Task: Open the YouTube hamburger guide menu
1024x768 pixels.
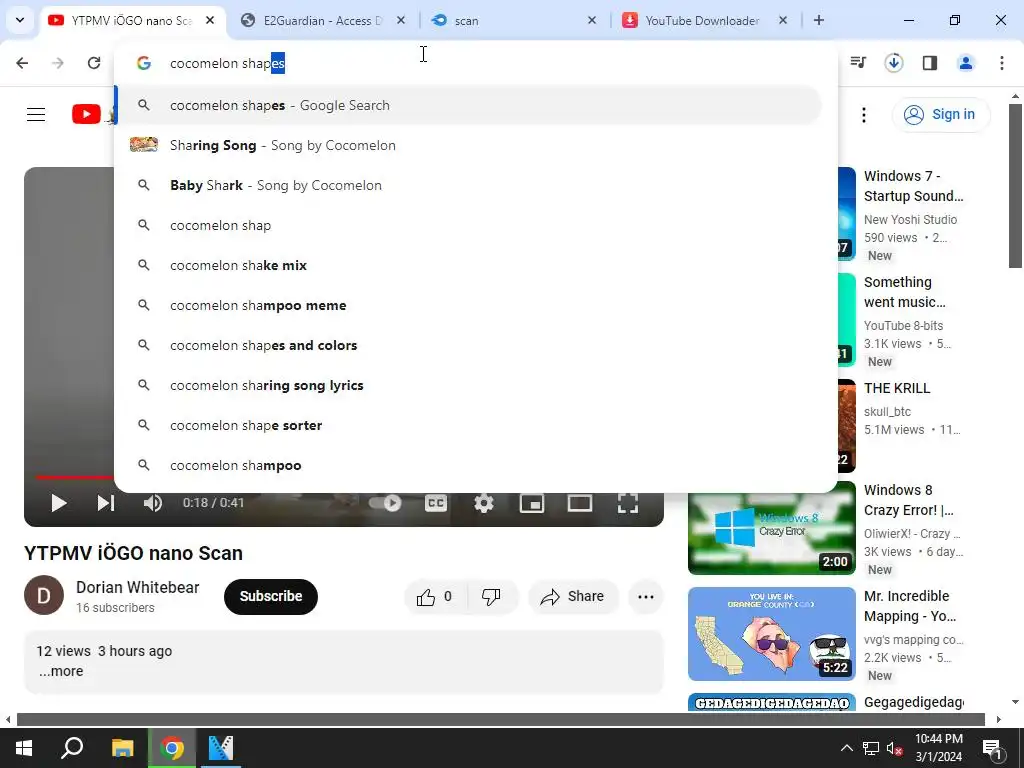Action: [x=36, y=114]
